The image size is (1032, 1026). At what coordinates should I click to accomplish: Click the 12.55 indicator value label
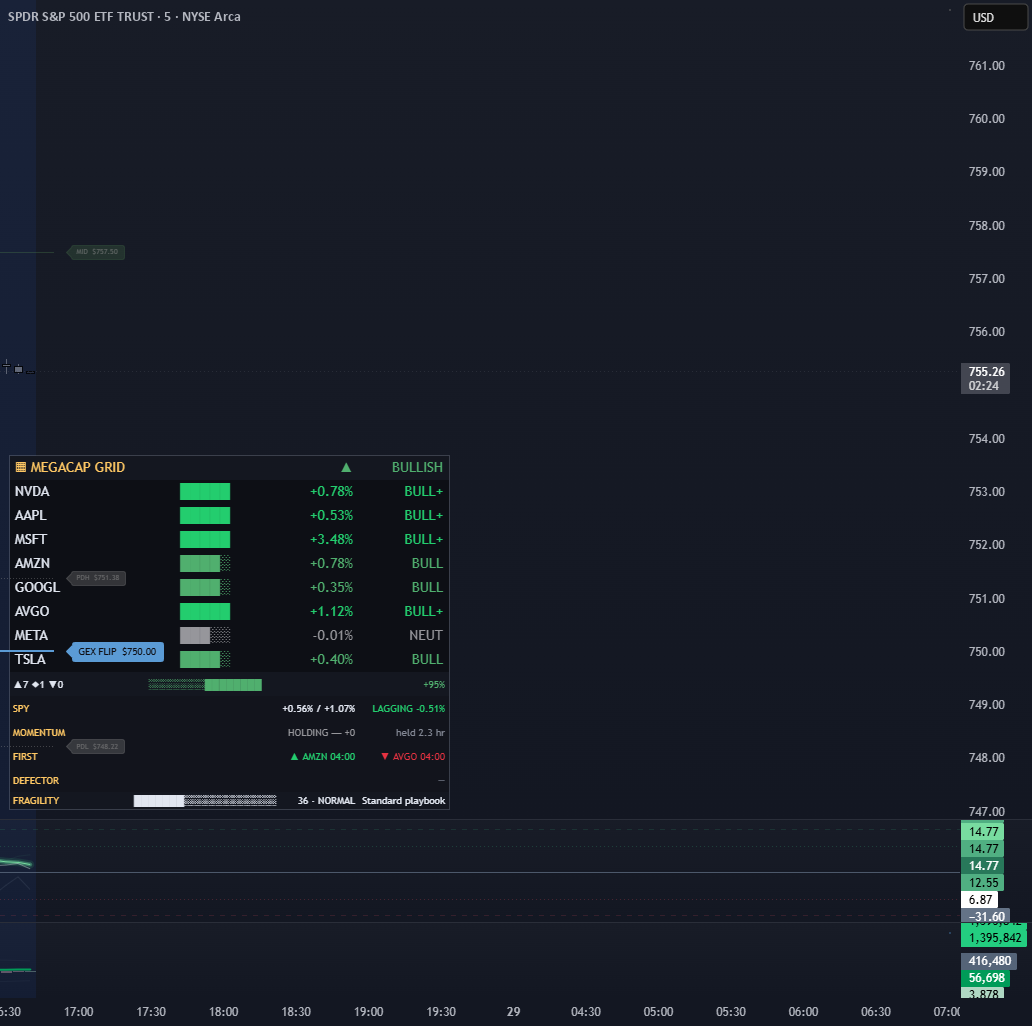(x=983, y=883)
